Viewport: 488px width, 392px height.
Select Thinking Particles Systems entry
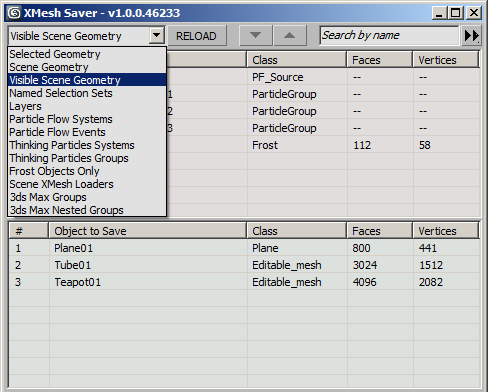(x=87, y=145)
